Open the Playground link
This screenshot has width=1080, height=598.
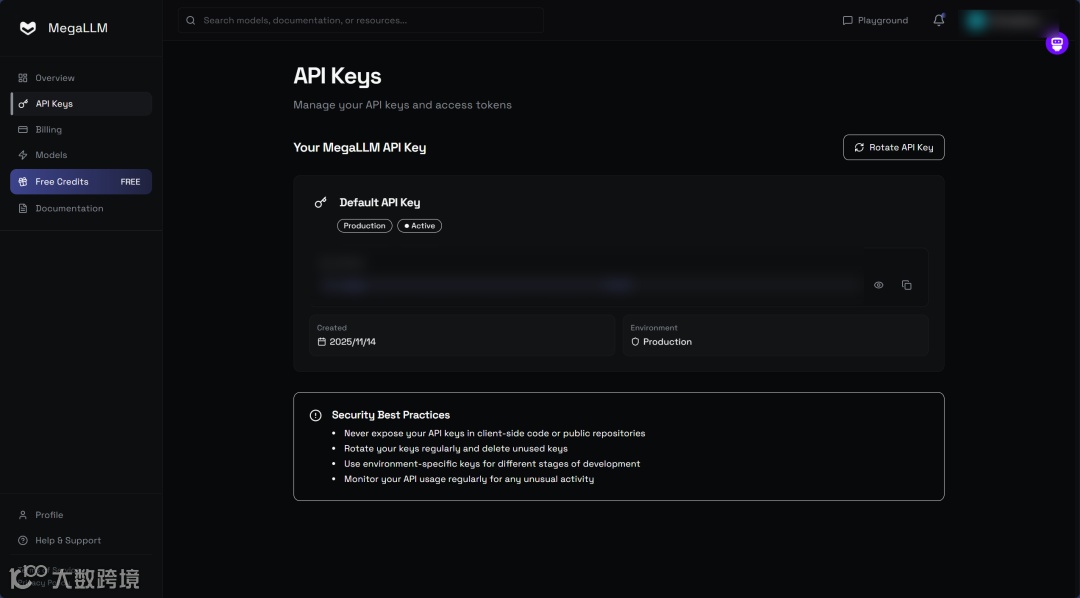875,21
